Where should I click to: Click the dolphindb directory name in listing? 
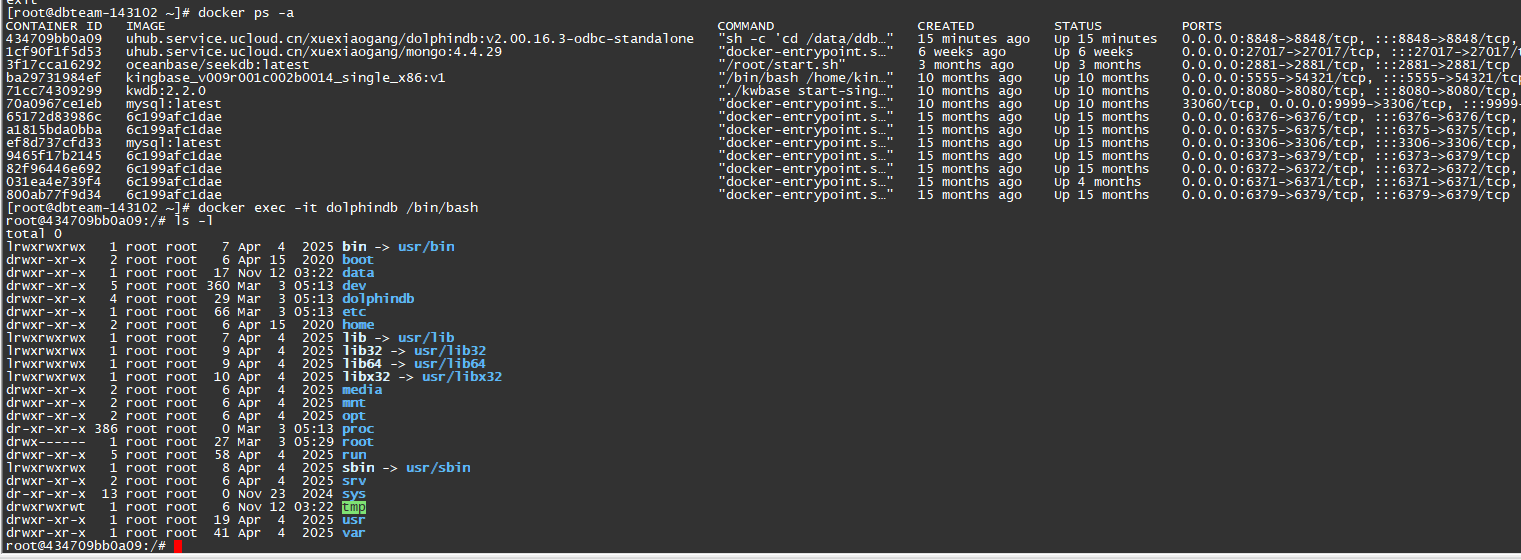(x=378, y=298)
